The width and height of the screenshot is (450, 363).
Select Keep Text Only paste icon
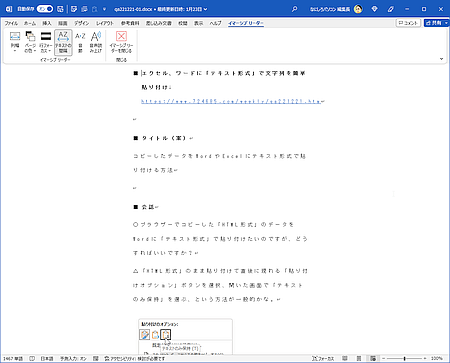click(x=166, y=334)
